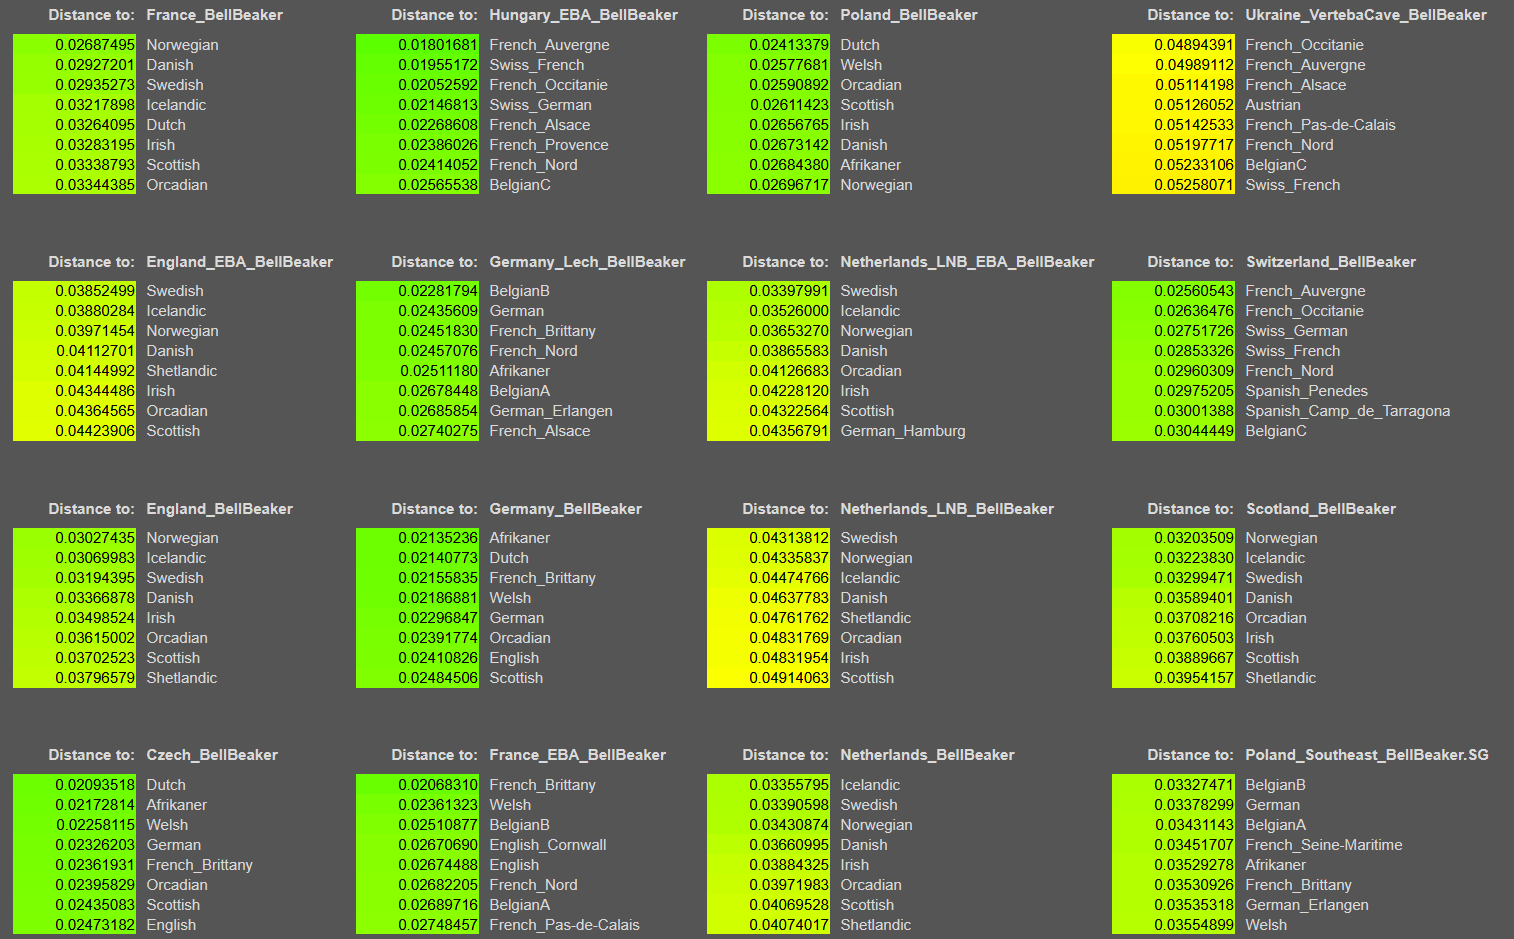The width and height of the screenshot is (1514, 939).
Task: Click the distance value 0.03344385
Action: click(x=95, y=185)
